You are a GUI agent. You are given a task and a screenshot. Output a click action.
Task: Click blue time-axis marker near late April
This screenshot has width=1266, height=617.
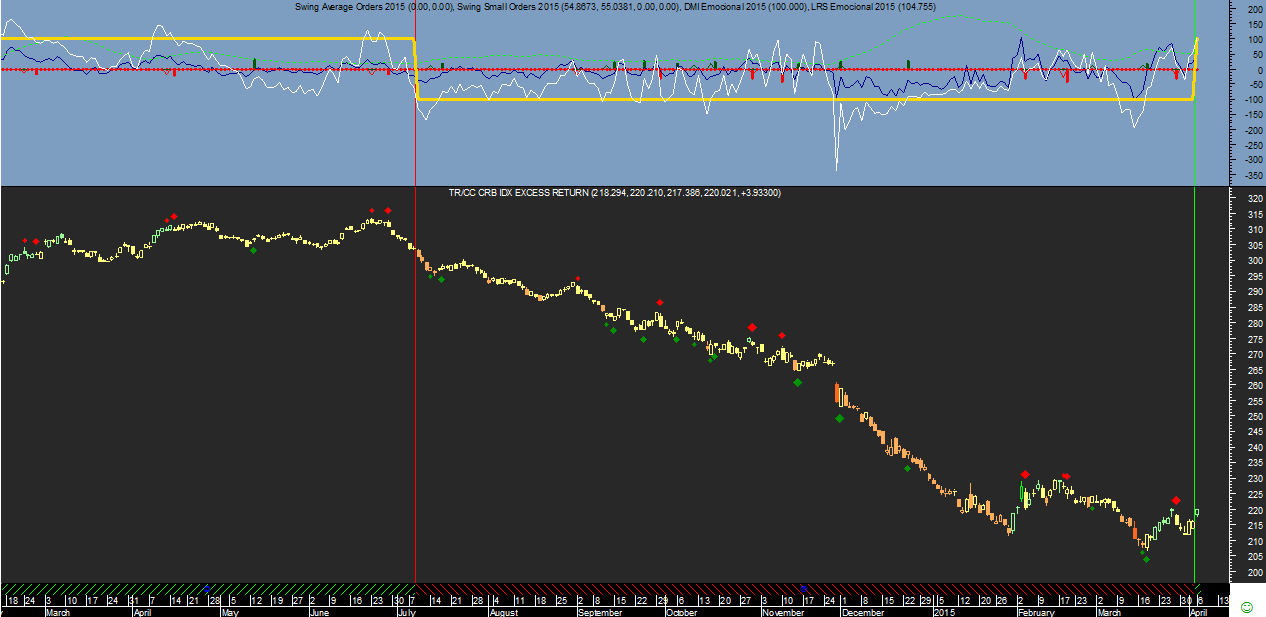[x=207, y=588]
